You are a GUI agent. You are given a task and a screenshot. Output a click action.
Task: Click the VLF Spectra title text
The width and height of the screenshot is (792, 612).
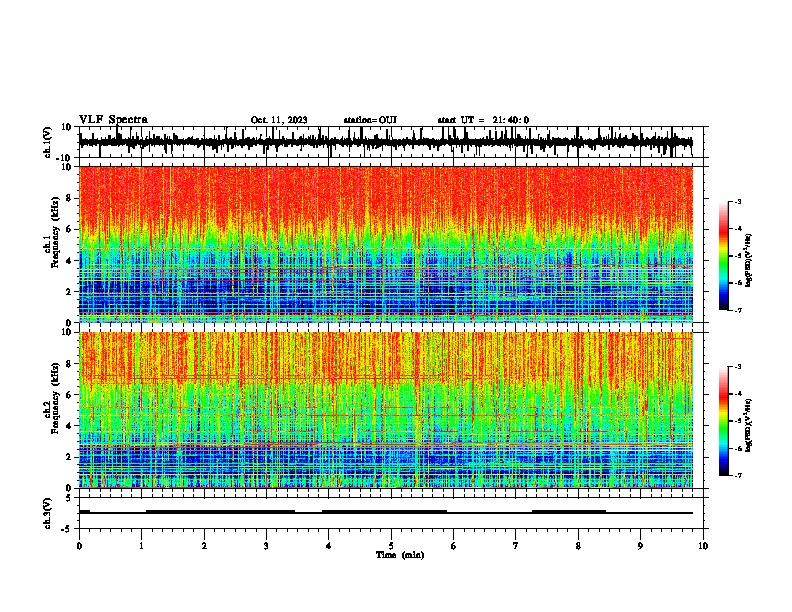click(x=113, y=120)
